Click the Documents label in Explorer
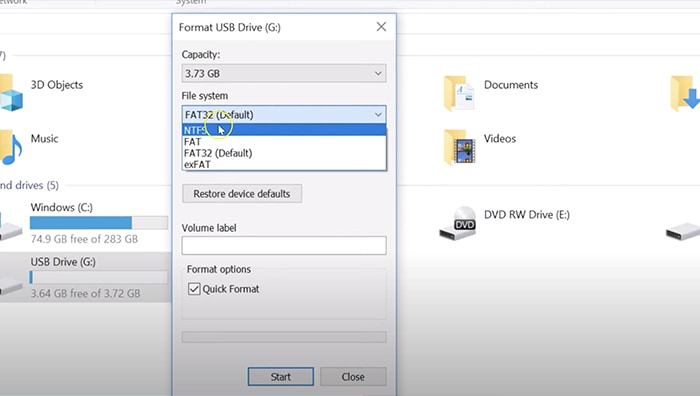700x396 pixels. click(511, 85)
